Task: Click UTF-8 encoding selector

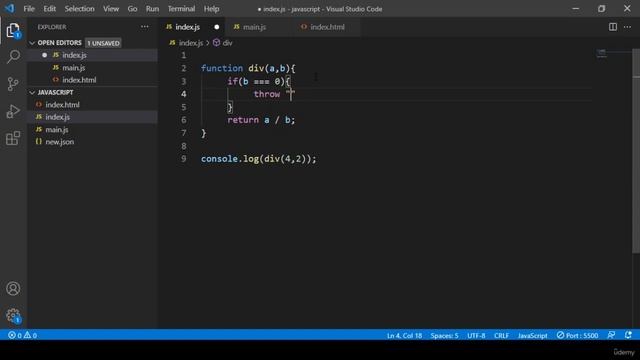Action: click(x=476, y=335)
